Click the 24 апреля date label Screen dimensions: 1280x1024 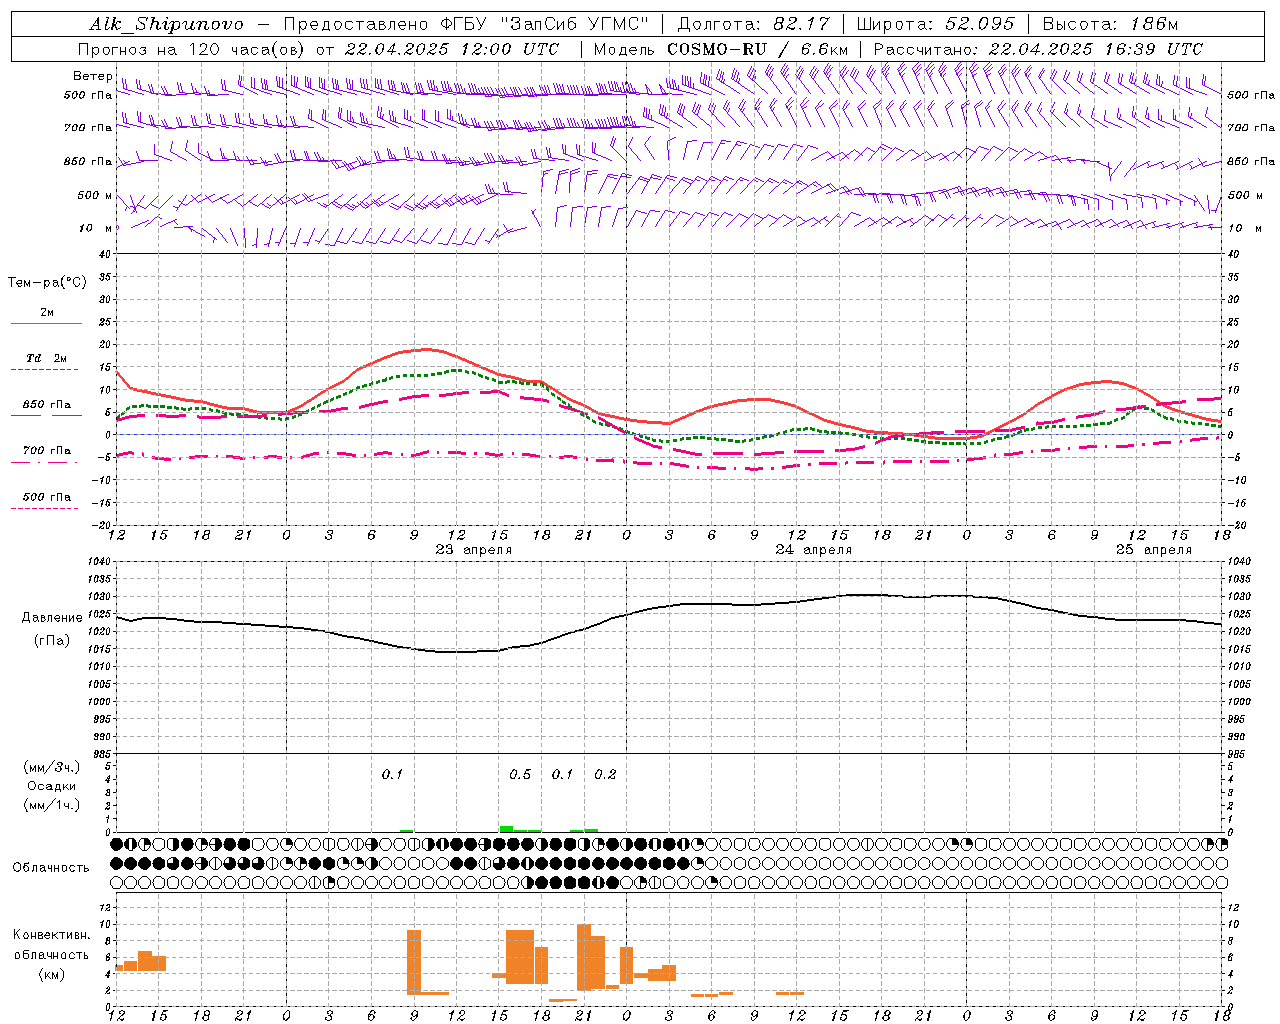click(x=813, y=550)
